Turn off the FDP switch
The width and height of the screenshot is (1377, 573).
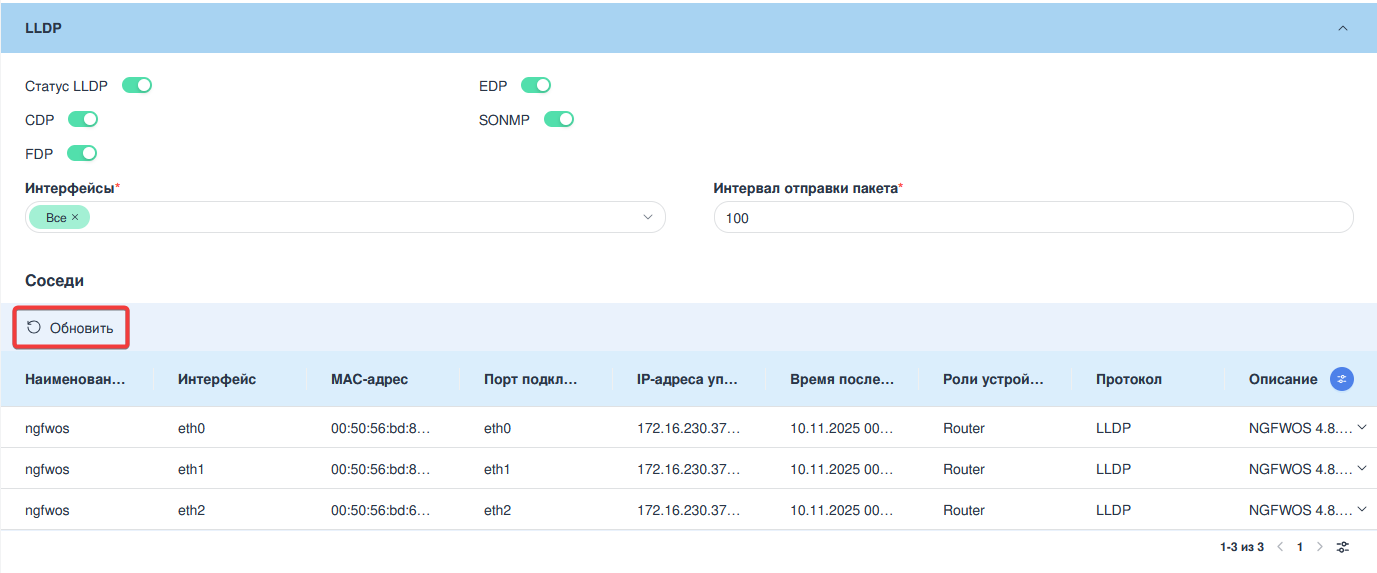82,154
